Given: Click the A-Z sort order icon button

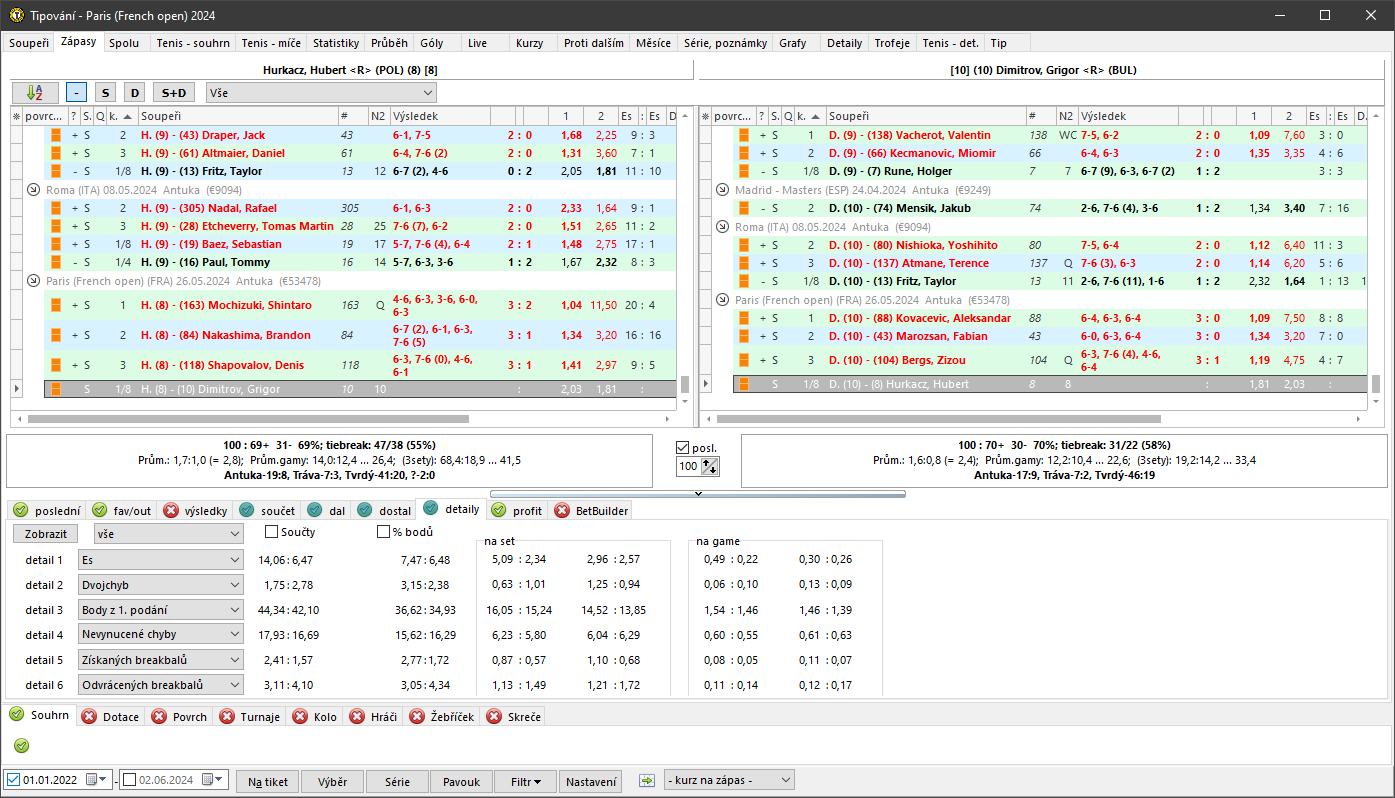Looking at the screenshot, I should click(x=35, y=93).
